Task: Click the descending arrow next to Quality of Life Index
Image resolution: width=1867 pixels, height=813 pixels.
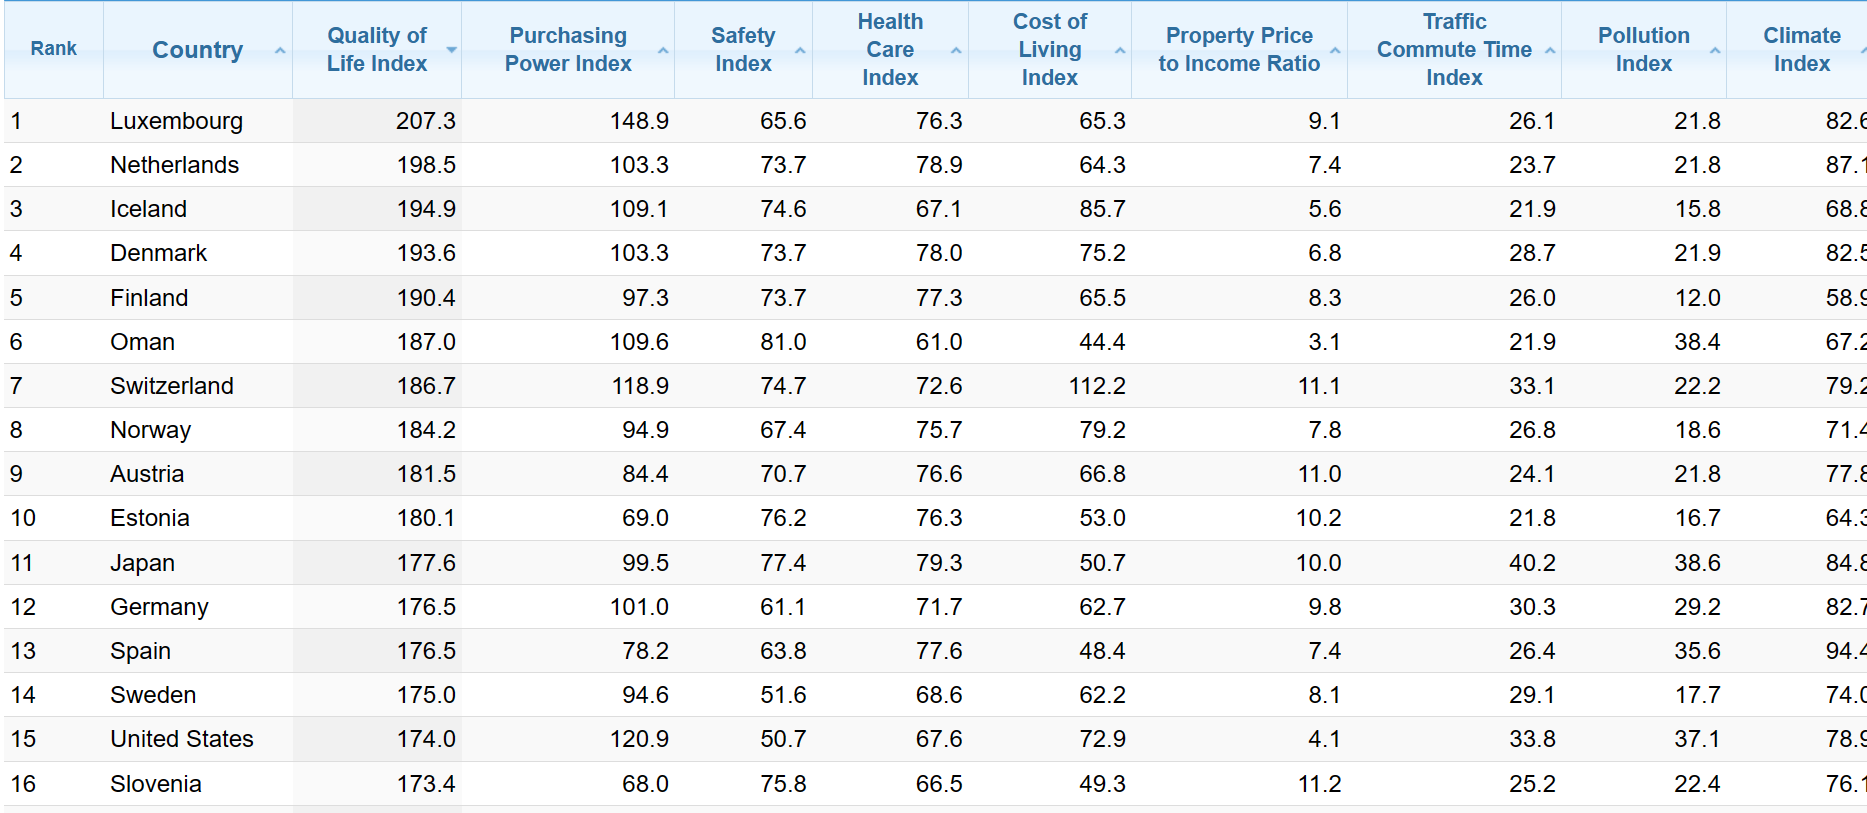Action: [452, 50]
